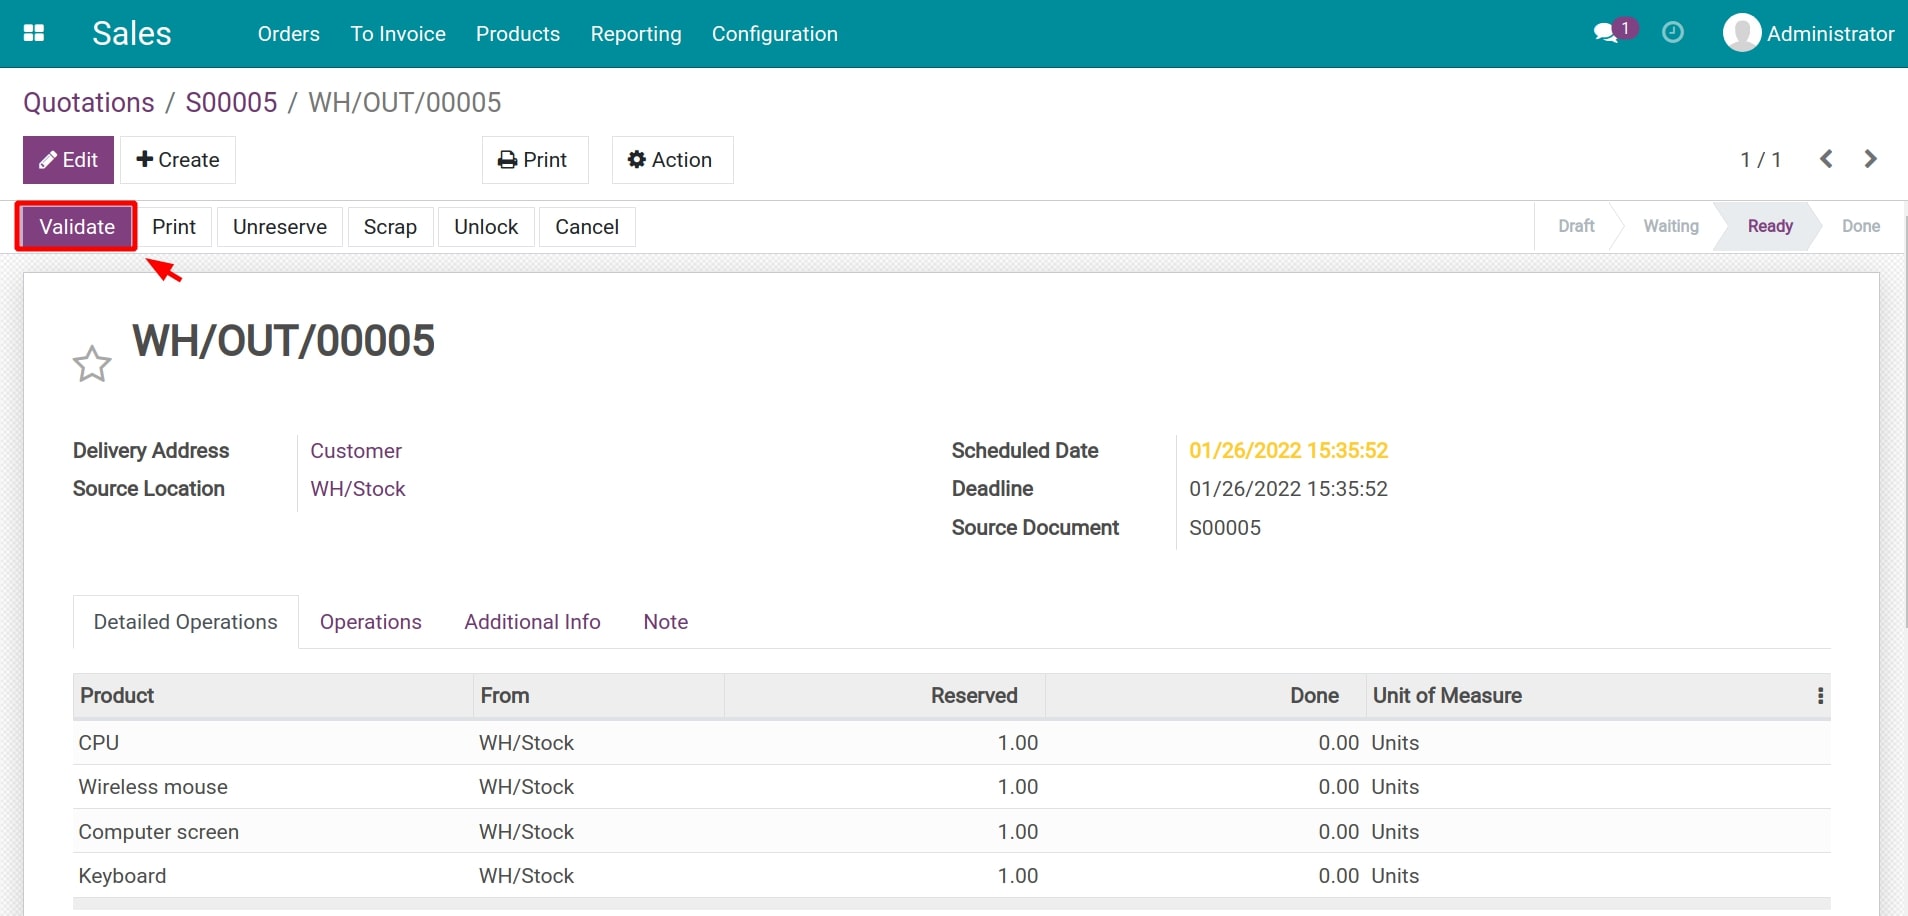Select the Ready status stage
Image resolution: width=1908 pixels, height=916 pixels.
click(x=1770, y=226)
